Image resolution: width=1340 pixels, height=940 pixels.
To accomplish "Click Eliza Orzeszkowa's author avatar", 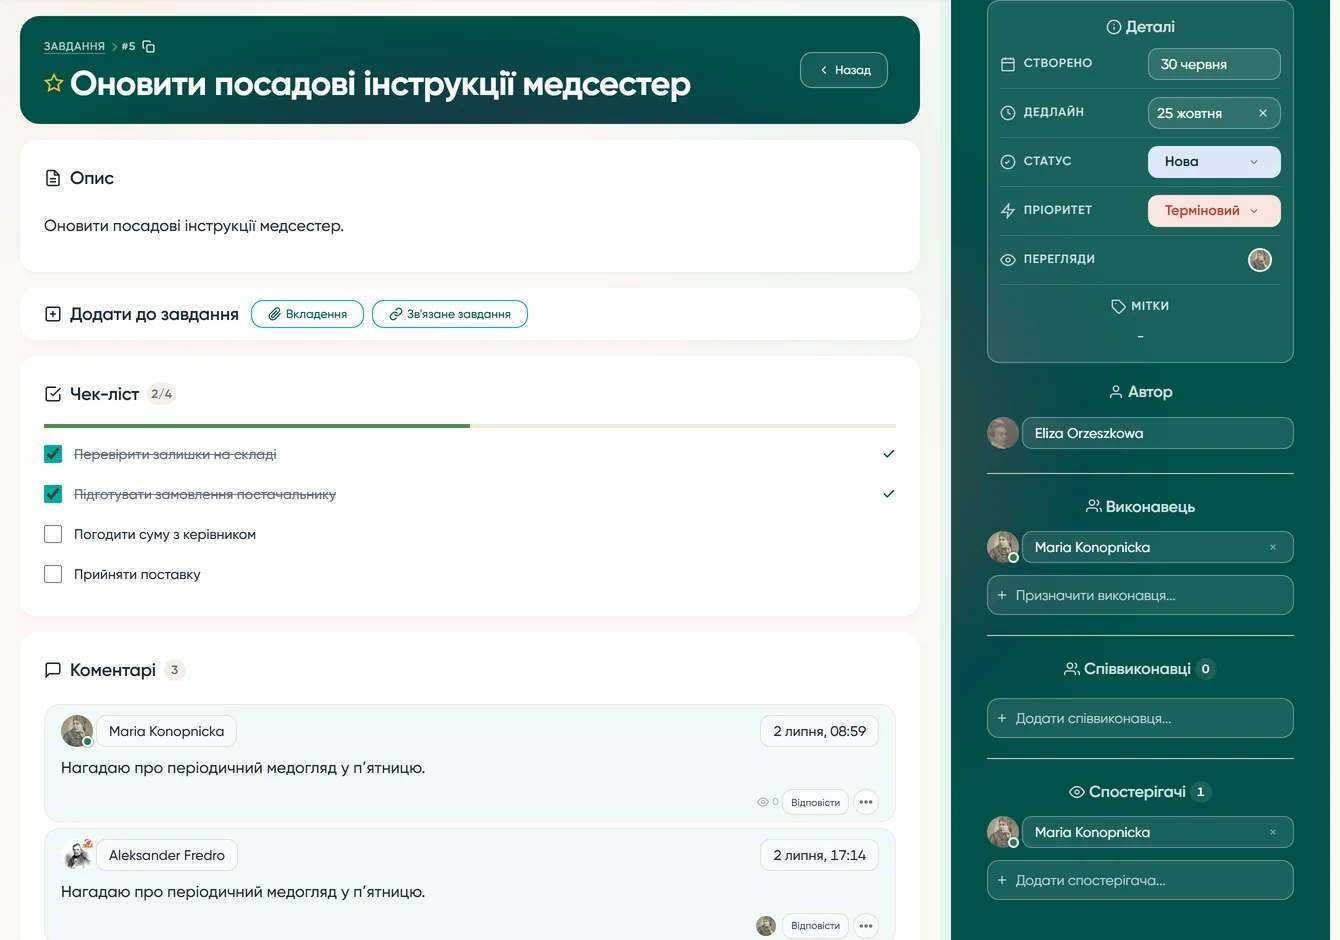I will pos(1003,433).
